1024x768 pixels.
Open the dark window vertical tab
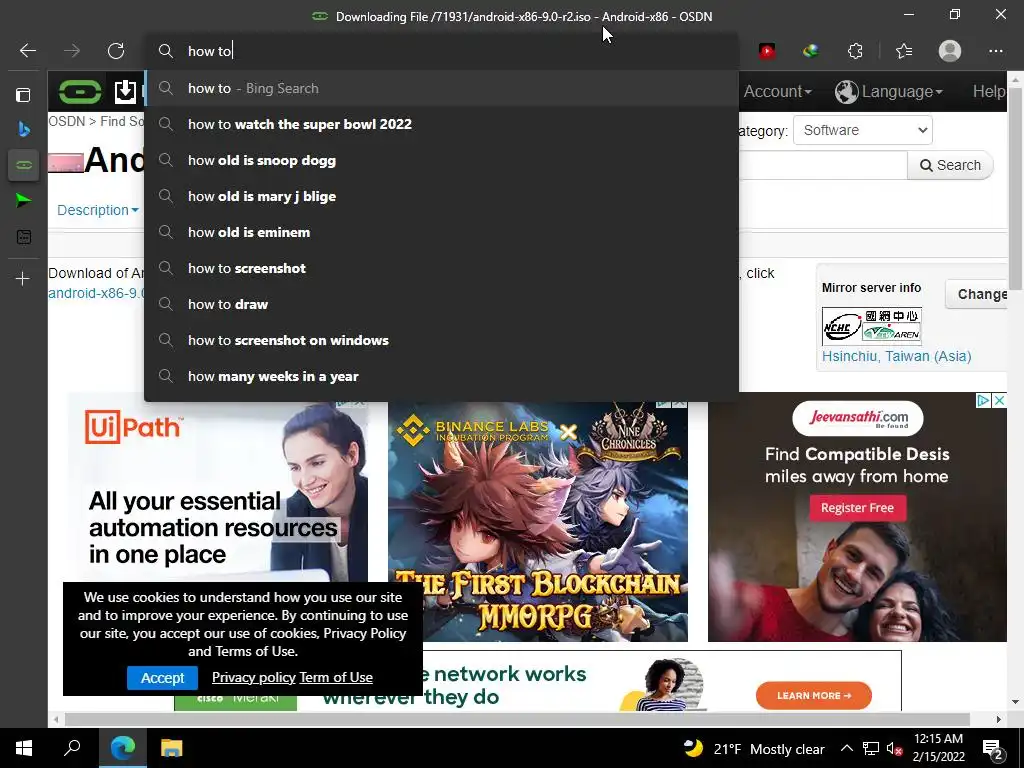tap(24, 236)
